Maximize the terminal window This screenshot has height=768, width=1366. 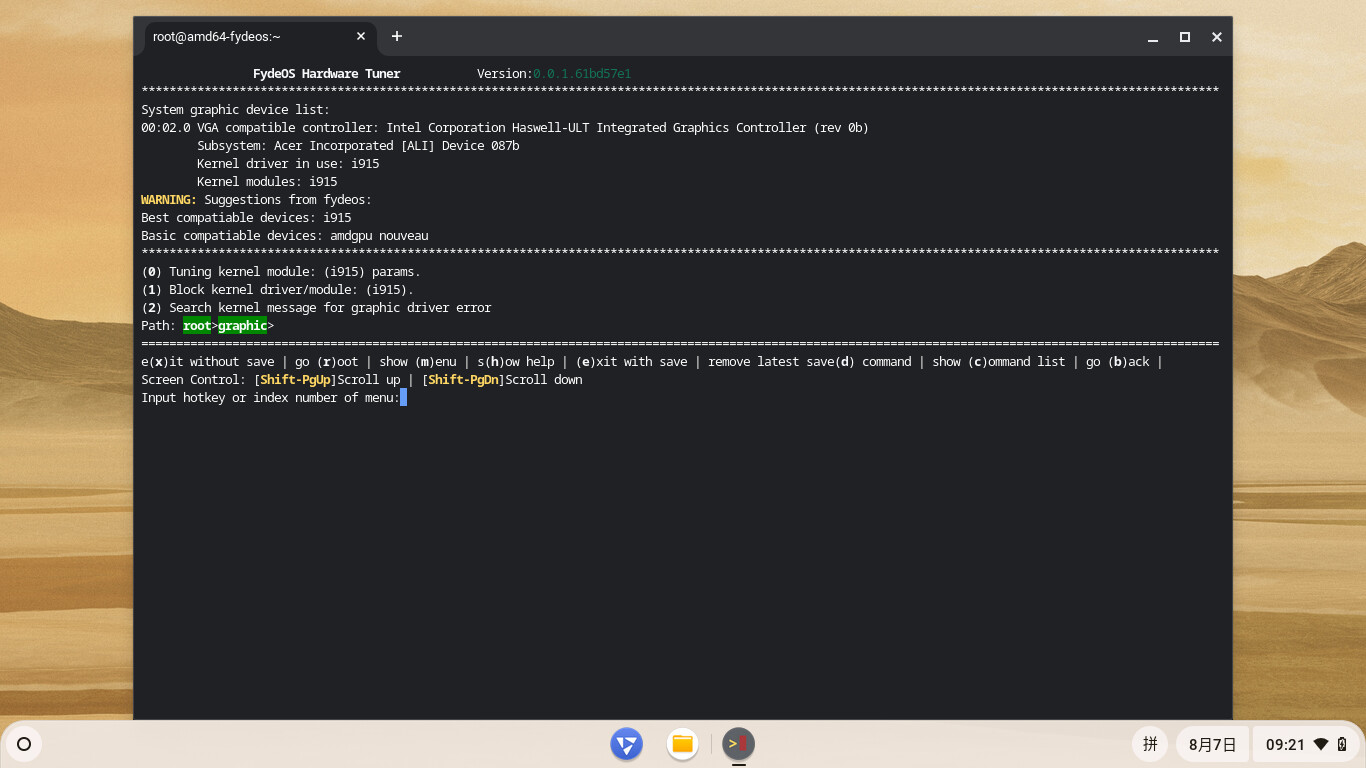tap(1185, 37)
